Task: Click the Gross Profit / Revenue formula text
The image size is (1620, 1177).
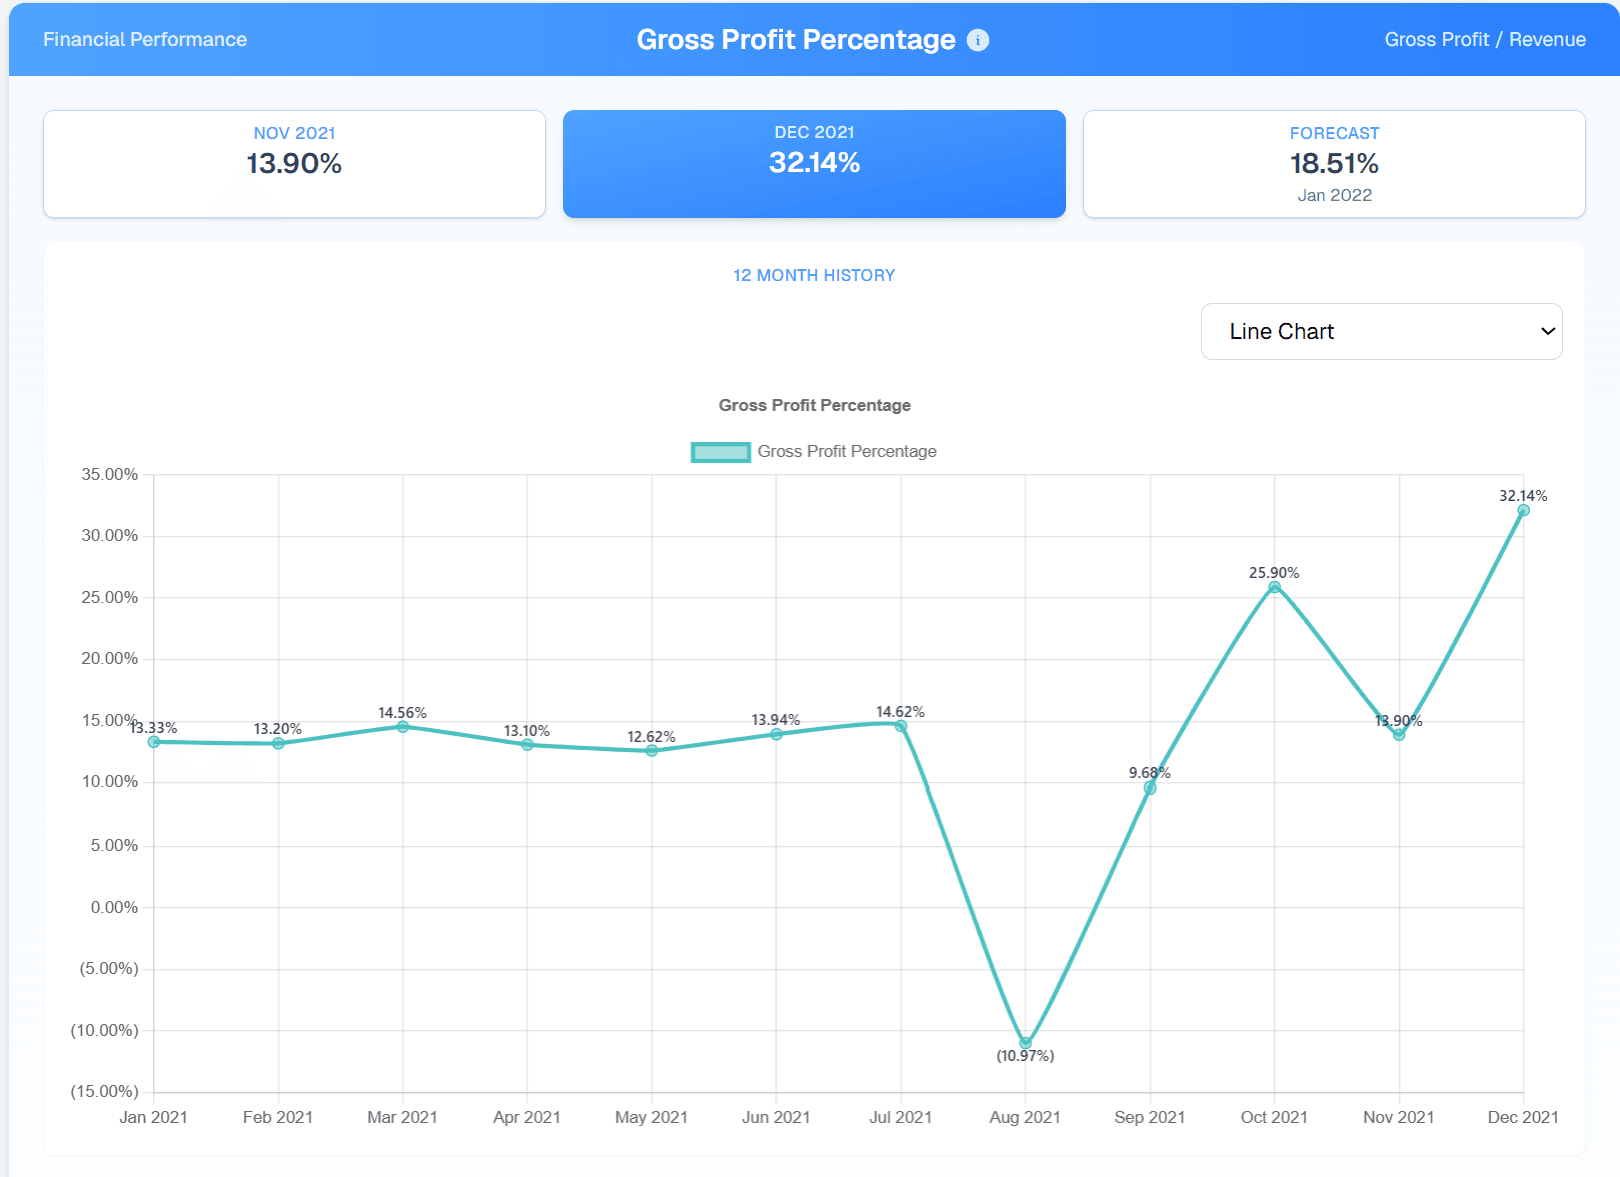Action: coord(1485,40)
